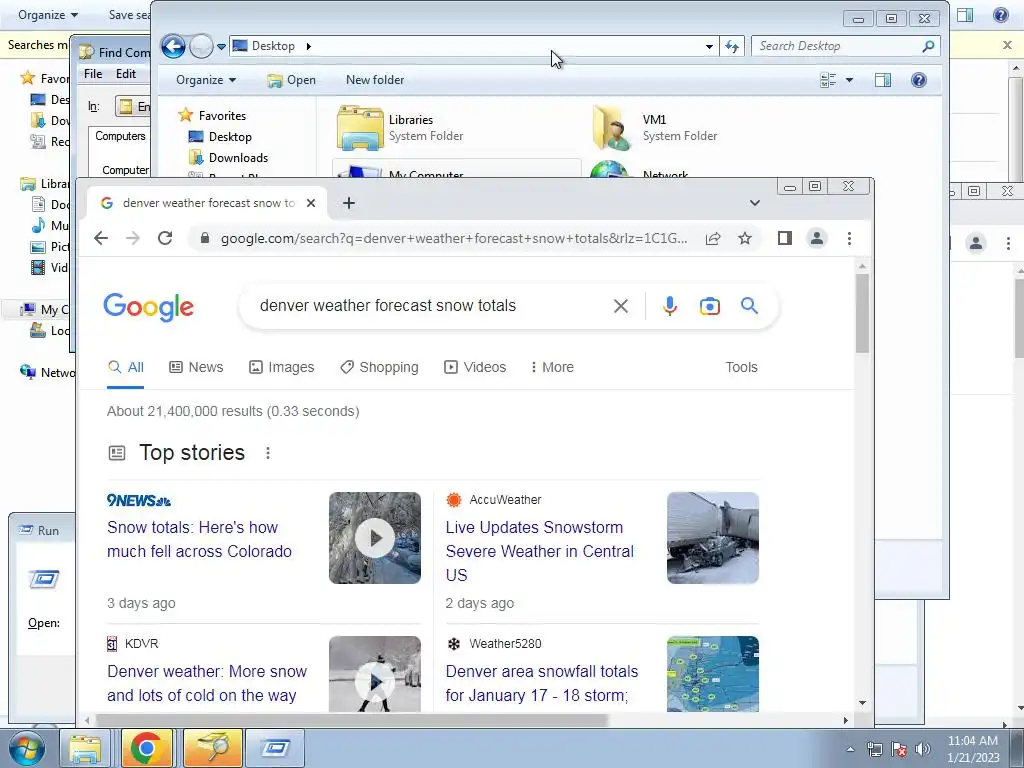Open Chrome side panel

[785, 238]
